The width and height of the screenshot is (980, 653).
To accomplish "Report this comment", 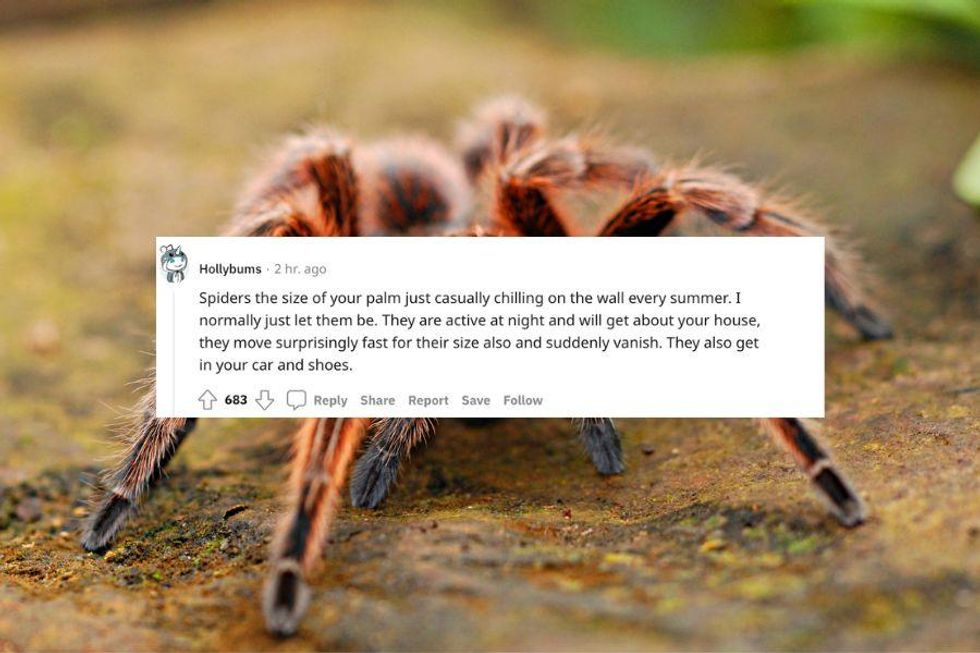I will [x=428, y=400].
